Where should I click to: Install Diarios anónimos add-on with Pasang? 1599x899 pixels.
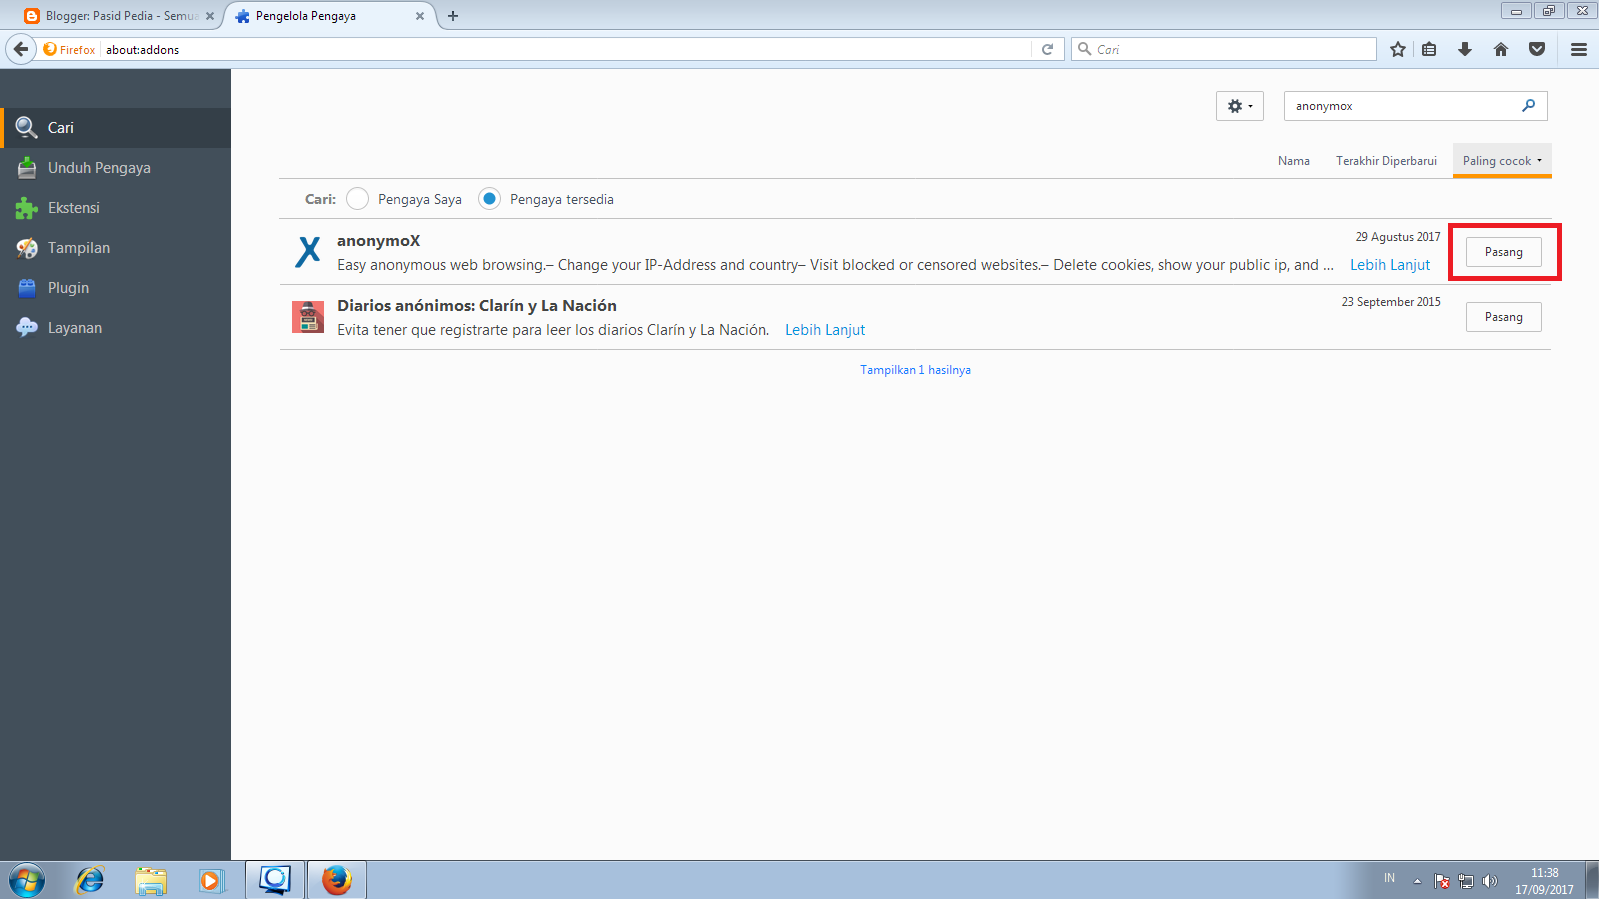[1503, 317]
